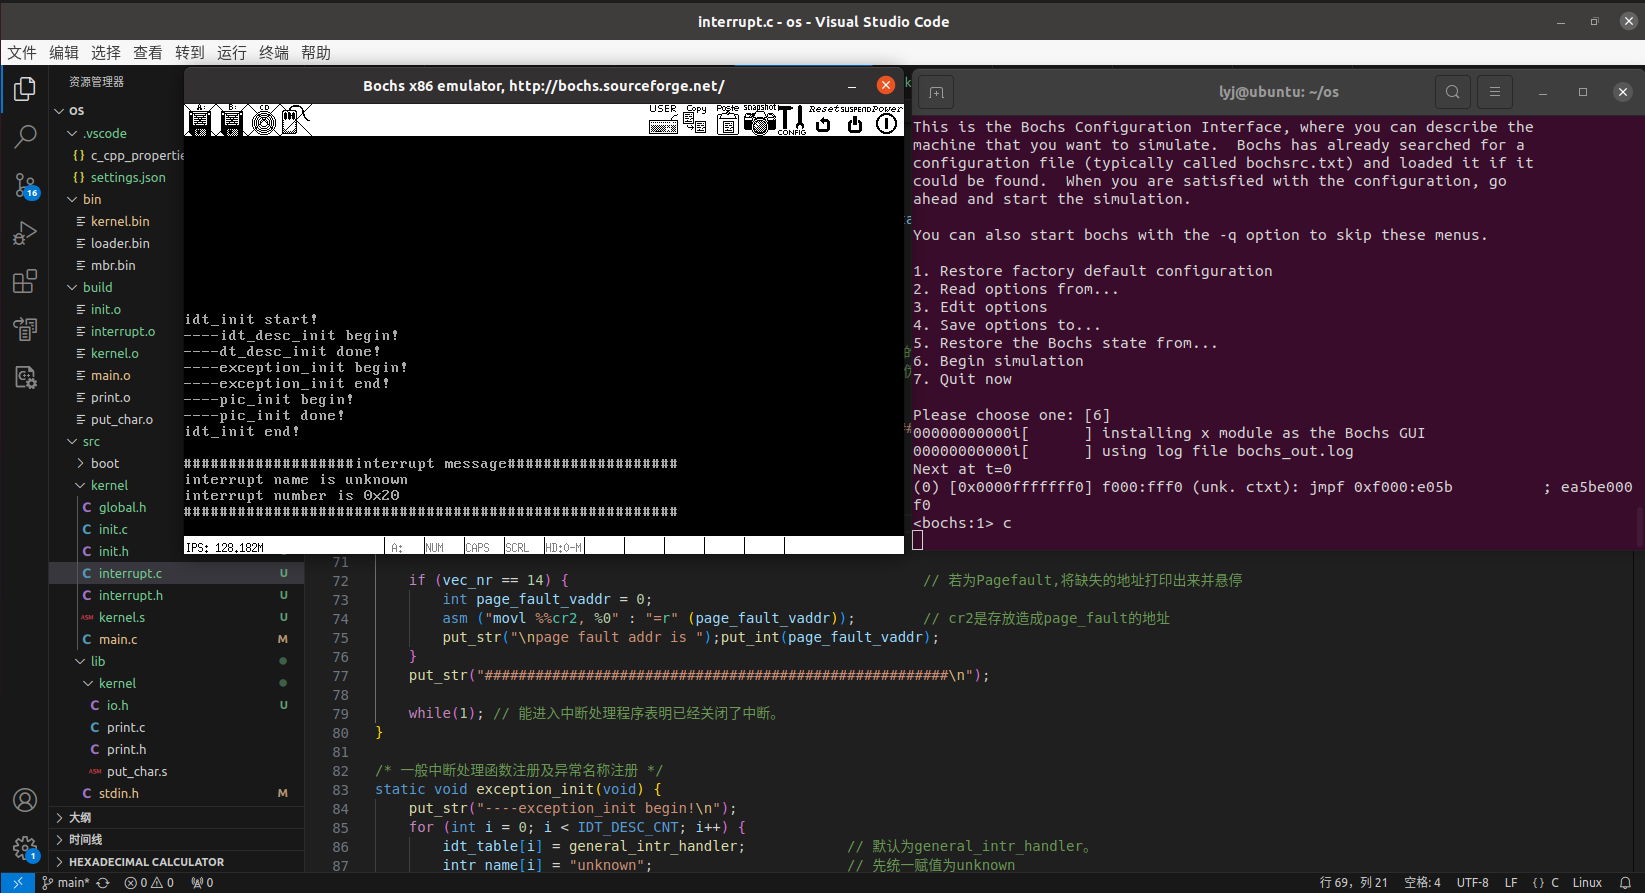This screenshot has height=893, width=1645.
Task: Click the Bochs Paste icon
Action: coord(728,120)
